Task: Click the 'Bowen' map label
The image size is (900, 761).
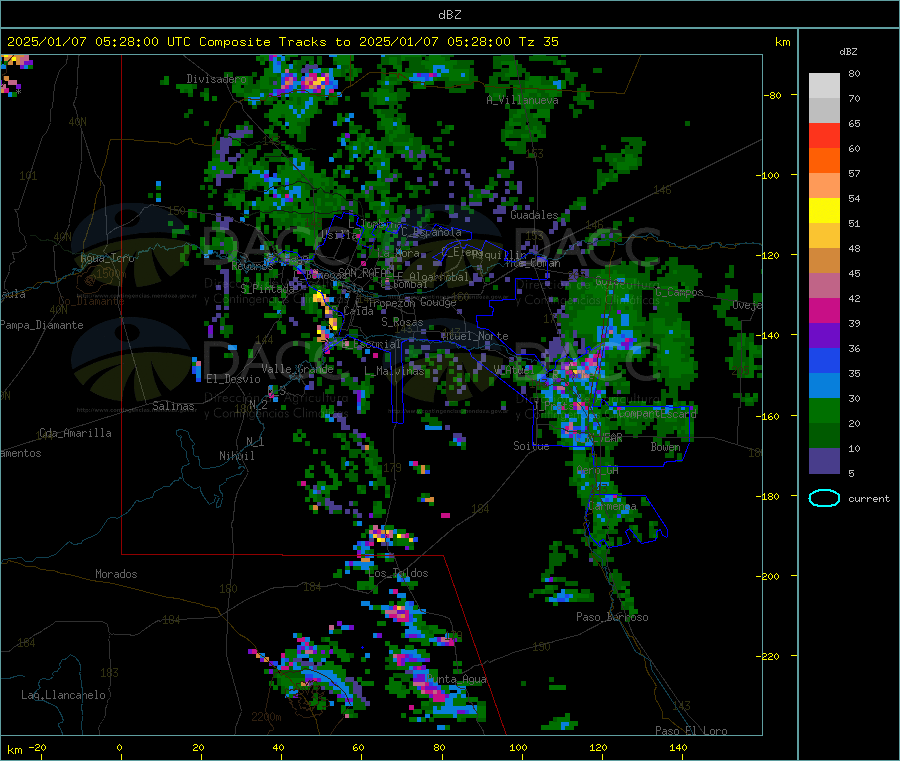Action: (665, 448)
